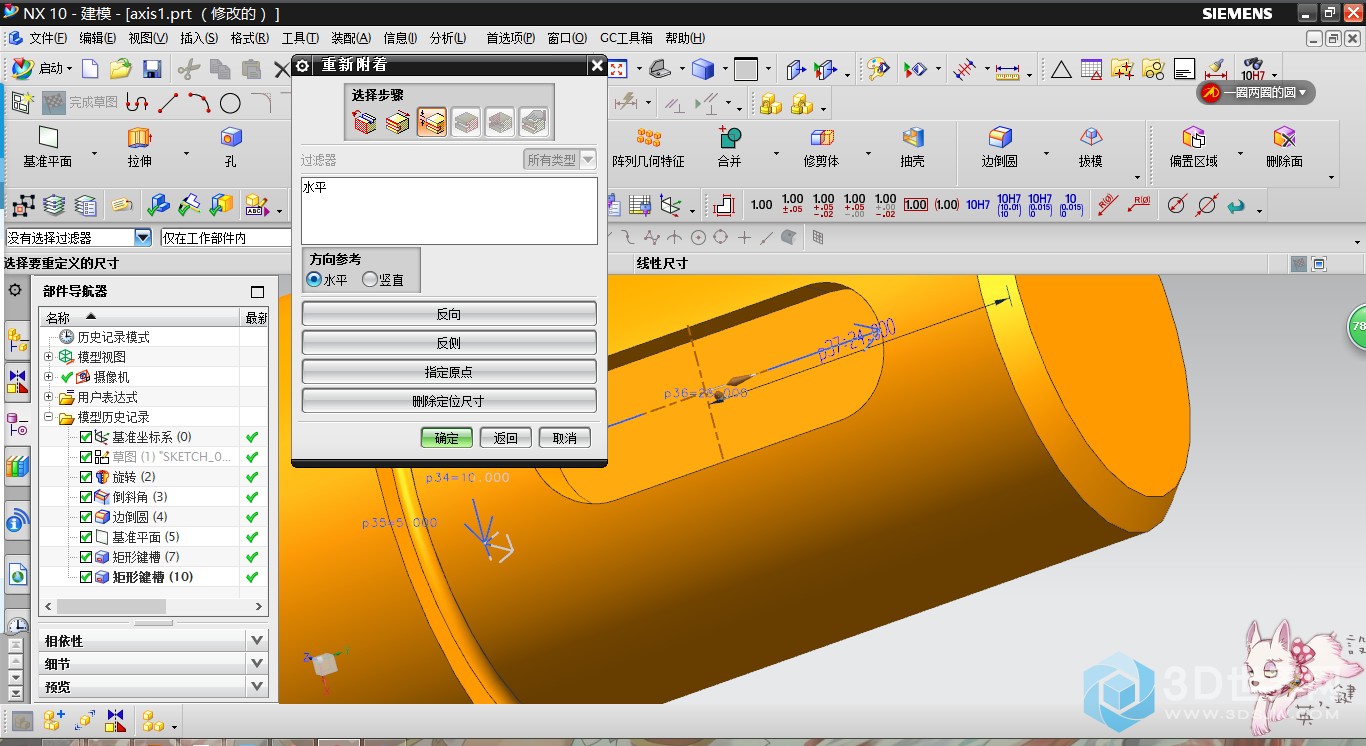
Task: Click the 合并 unite tool
Action: tap(730, 148)
